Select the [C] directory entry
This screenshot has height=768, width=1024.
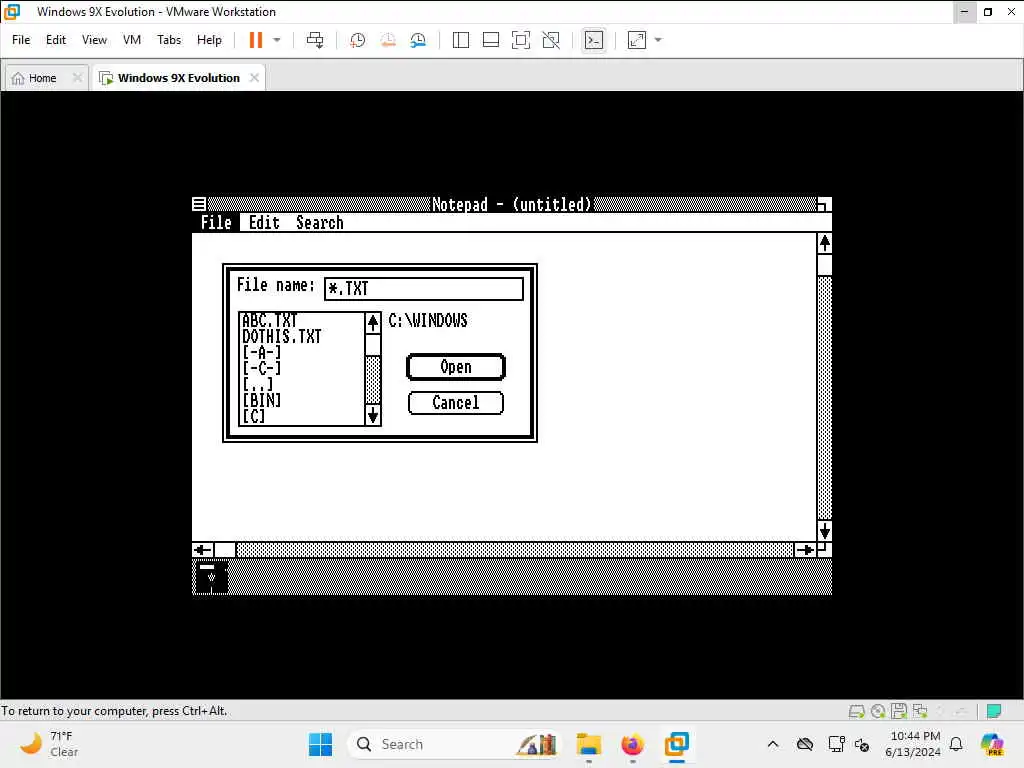point(253,415)
